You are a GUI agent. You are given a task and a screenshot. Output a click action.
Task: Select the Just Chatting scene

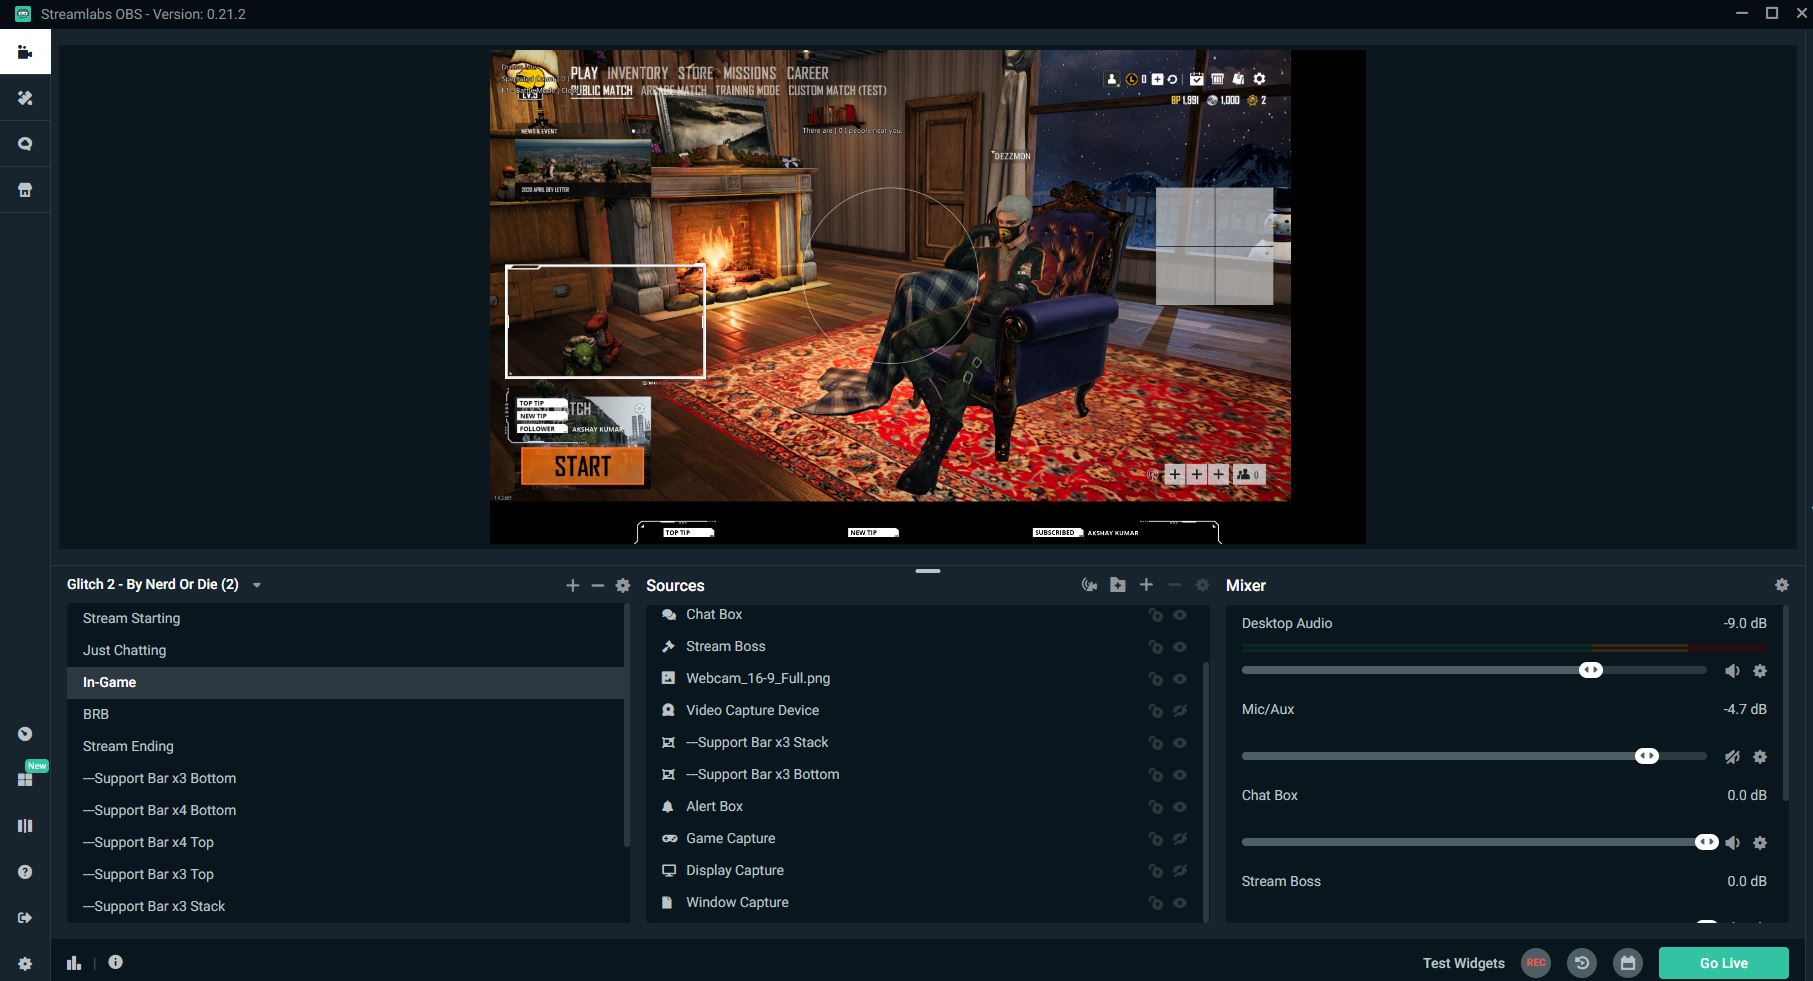pos(345,650)
